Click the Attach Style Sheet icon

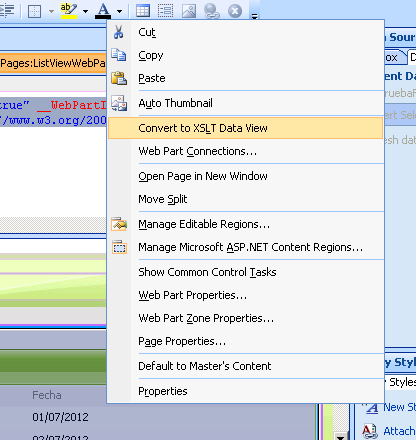click(370, 431)
